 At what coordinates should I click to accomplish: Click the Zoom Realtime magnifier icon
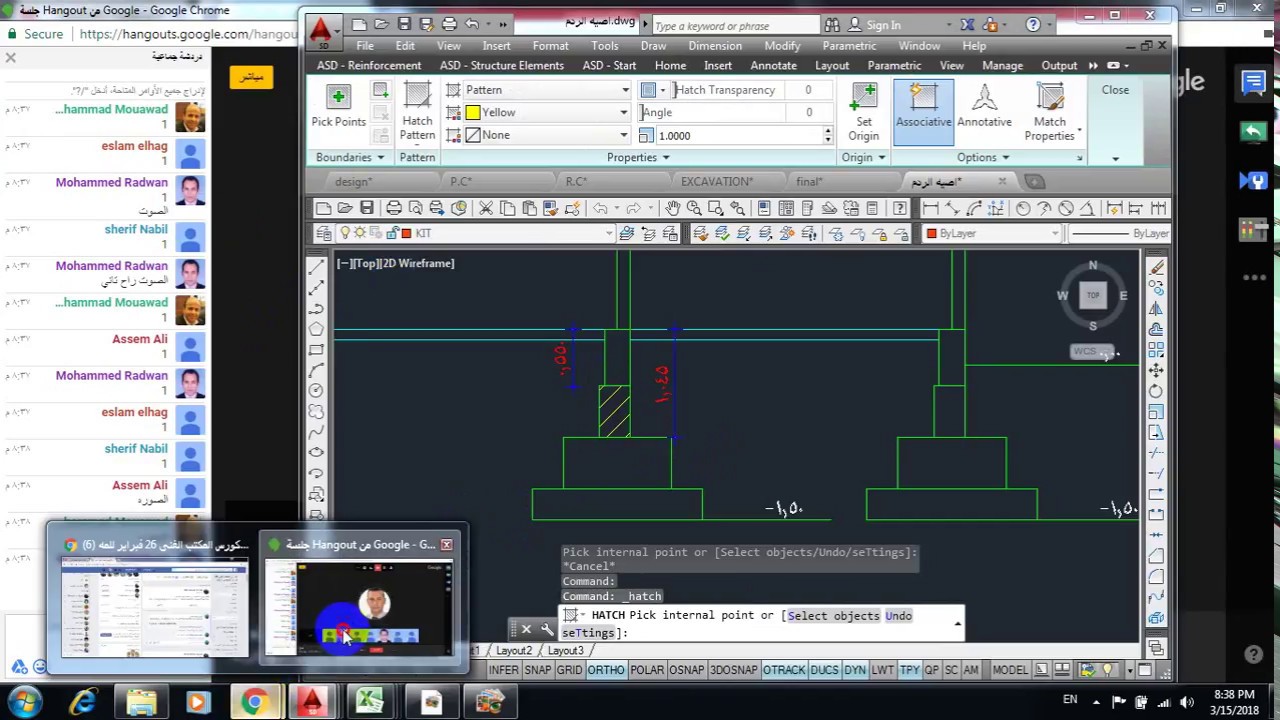694,208
